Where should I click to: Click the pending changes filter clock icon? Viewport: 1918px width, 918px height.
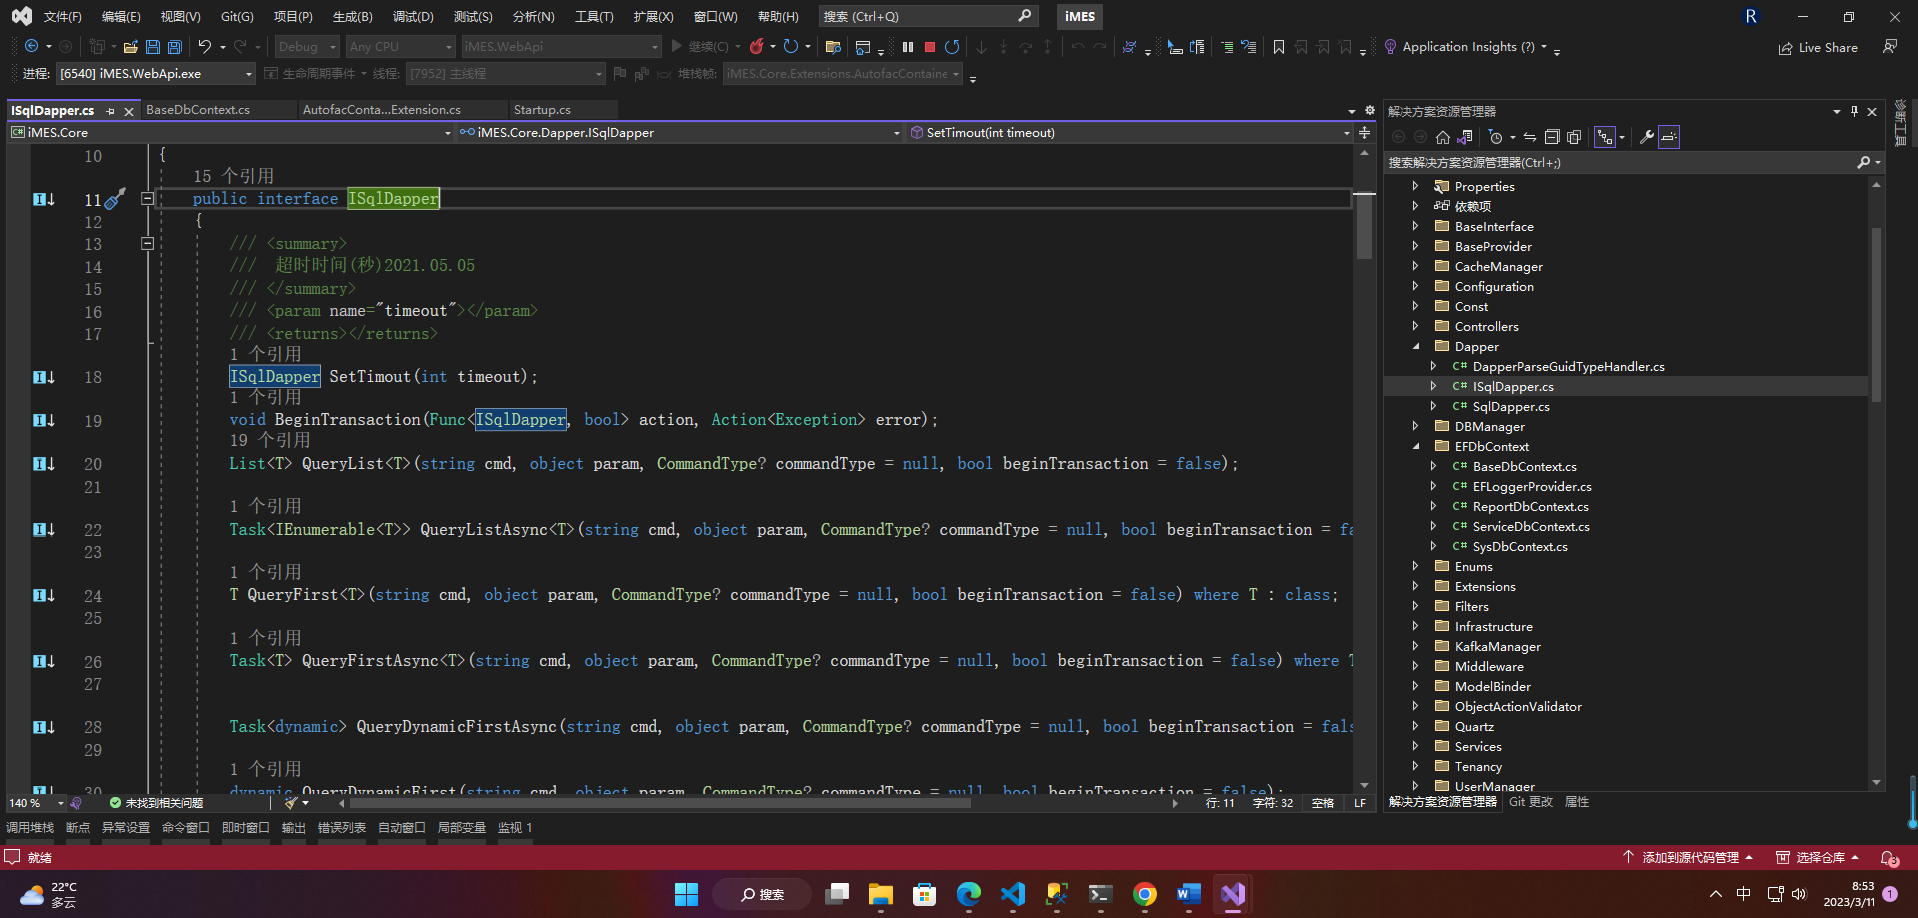point(1496,137)
